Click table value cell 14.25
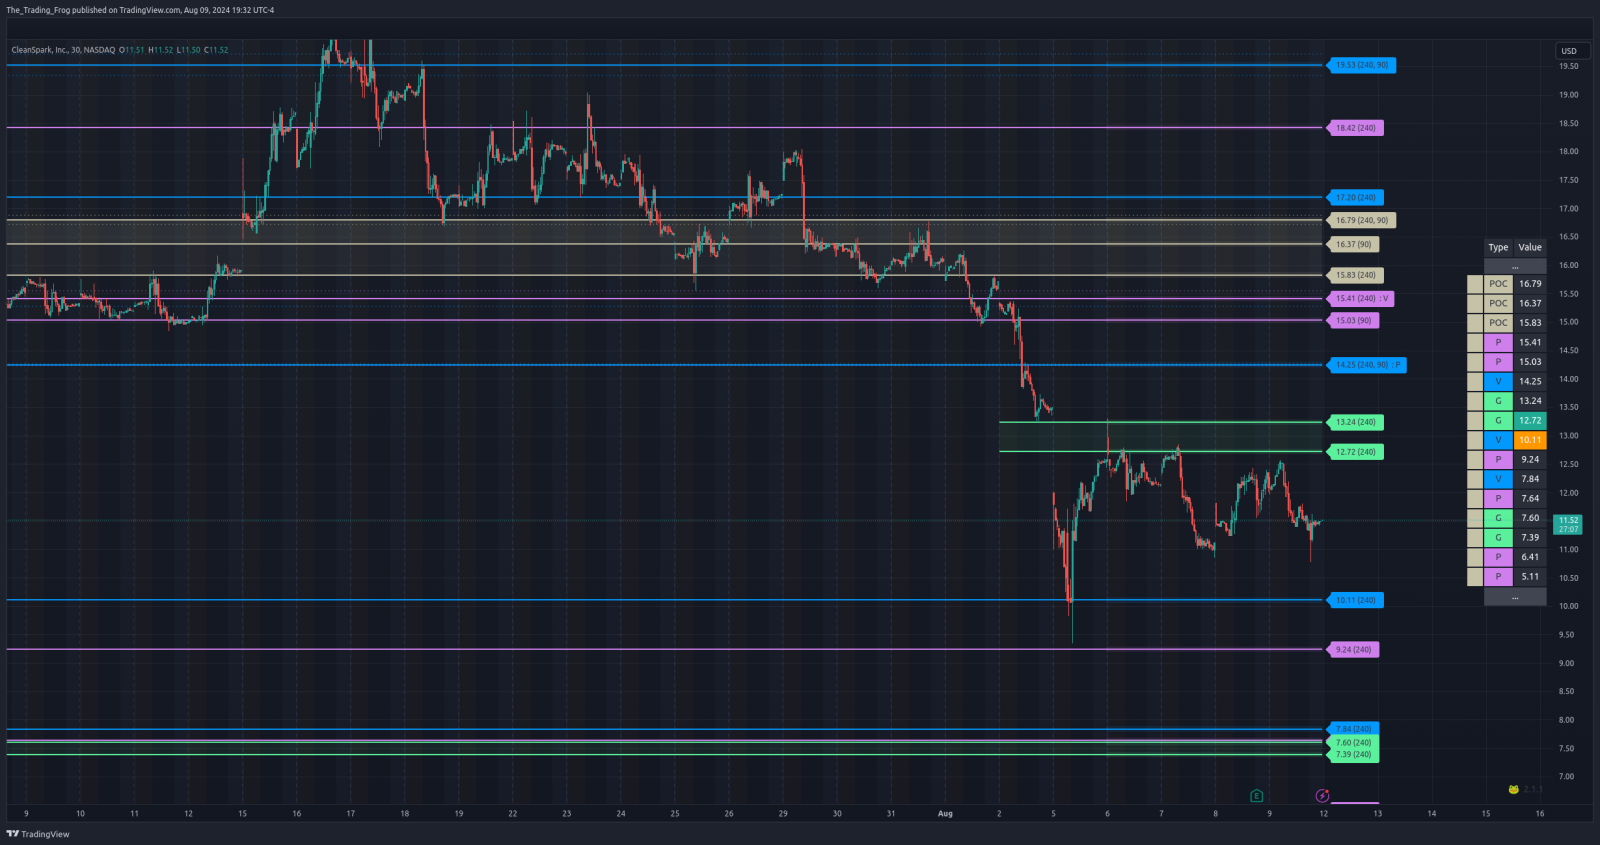 [x=1530, y=381]
